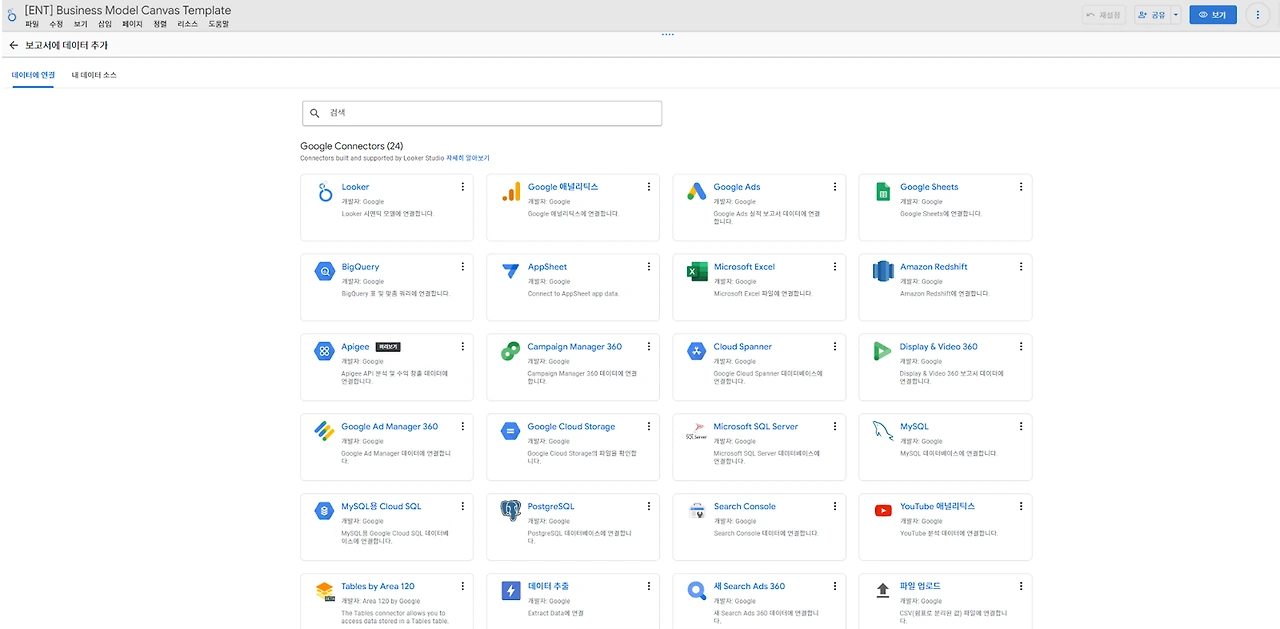Click the report title Business Model Canvas Template
The image size is (1280, 629).
(x=127, y=10)
